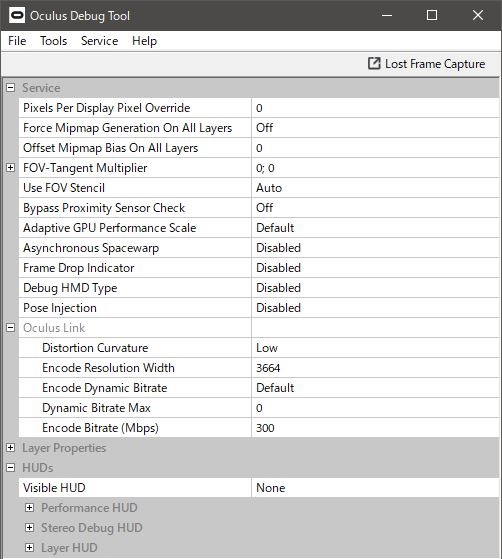Click the Oculus logo icon in title bar
Viewport: 502px width, 559px height.
point(17,15)
